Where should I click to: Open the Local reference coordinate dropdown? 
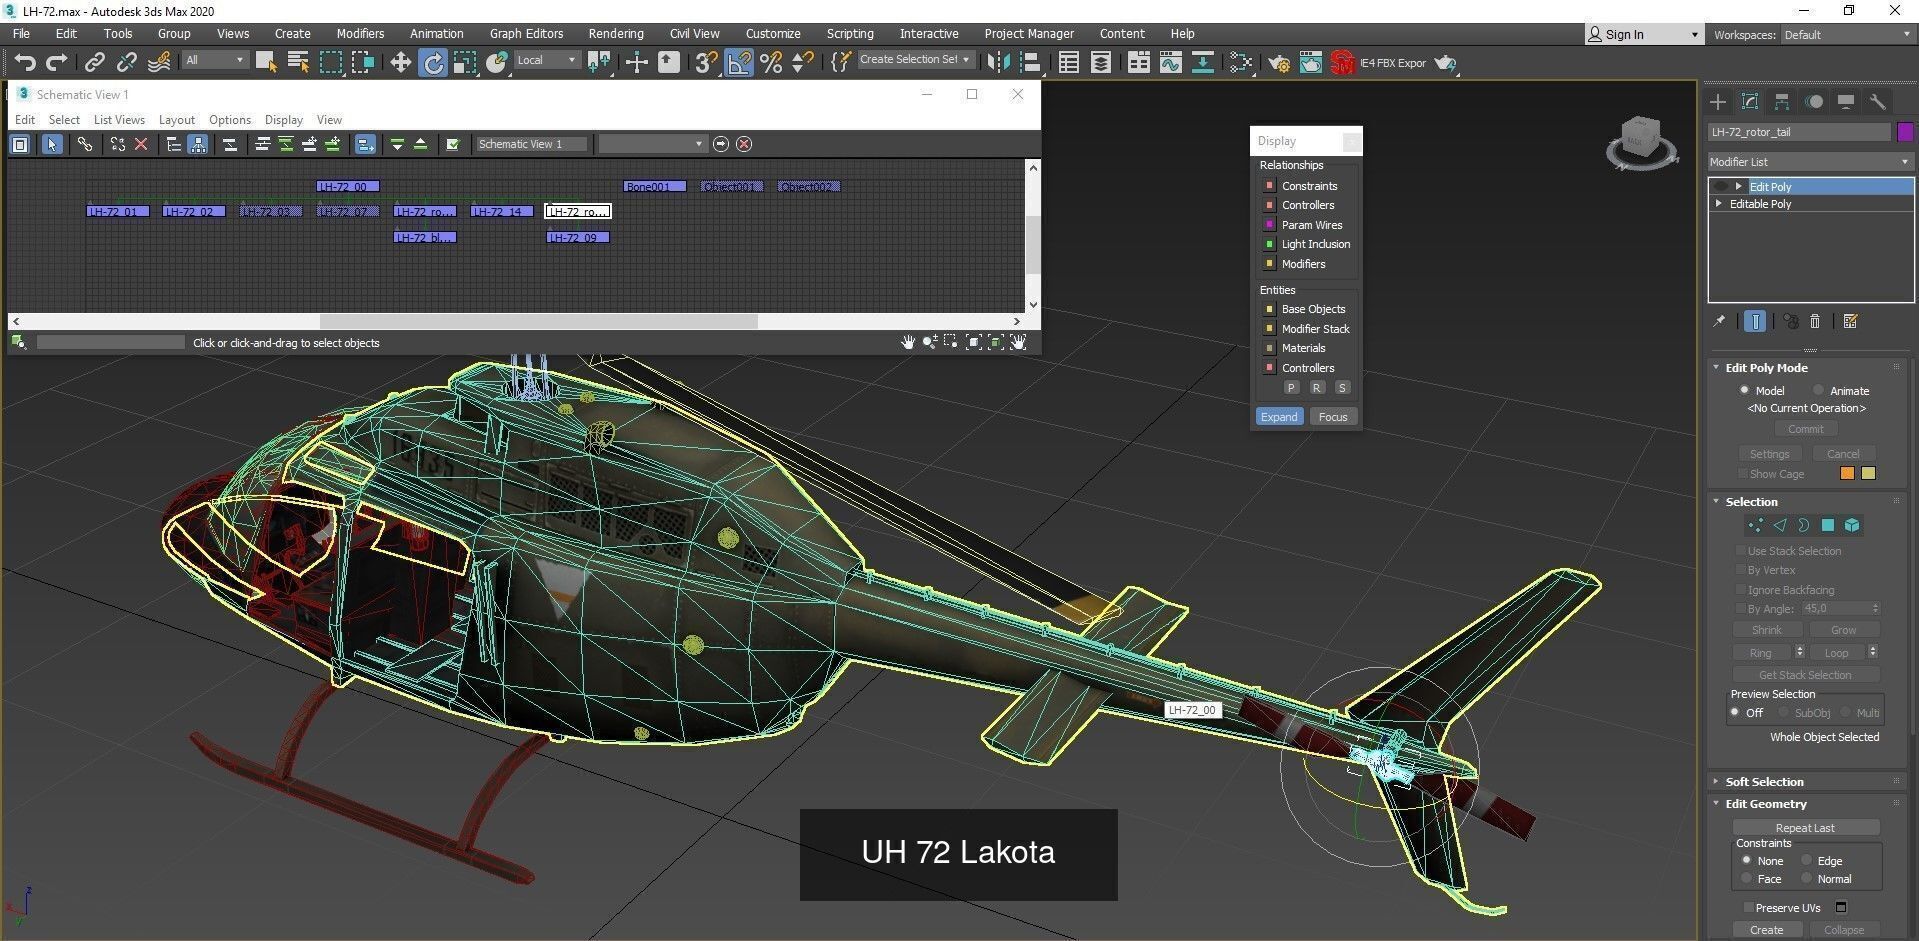pos(546,60)
